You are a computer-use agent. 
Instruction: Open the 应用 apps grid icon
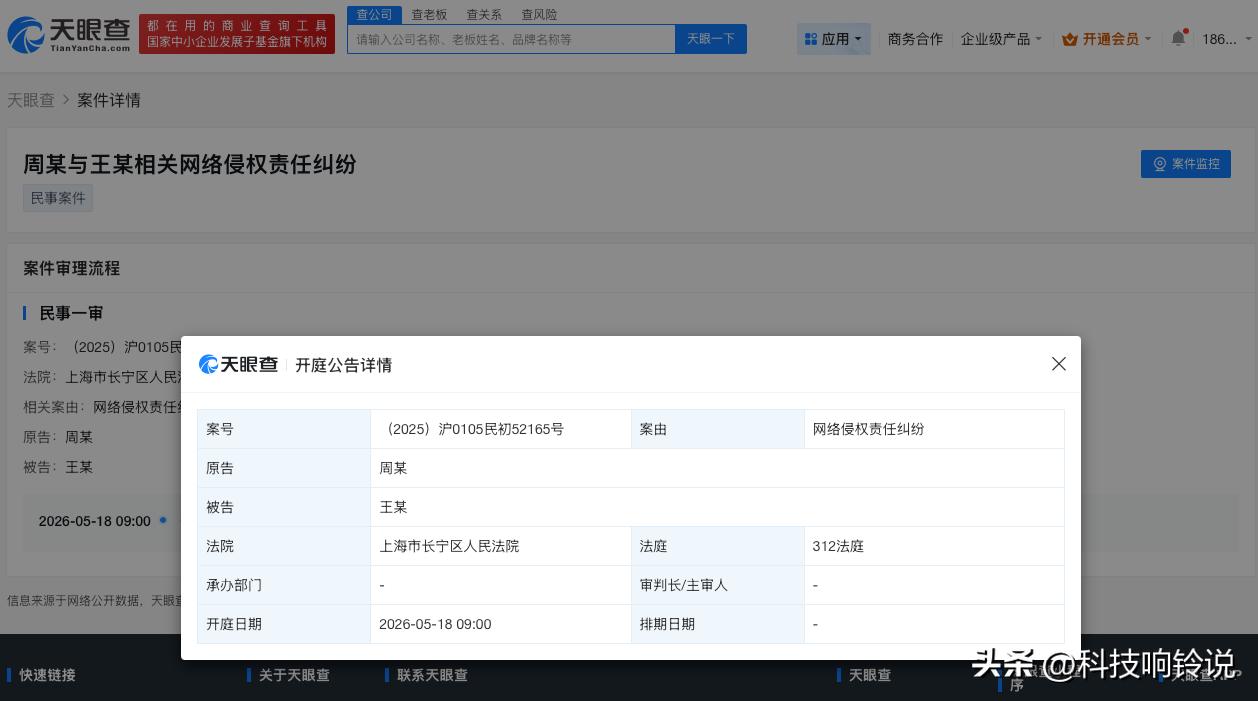pyautogui.click(x=811, y=39)
